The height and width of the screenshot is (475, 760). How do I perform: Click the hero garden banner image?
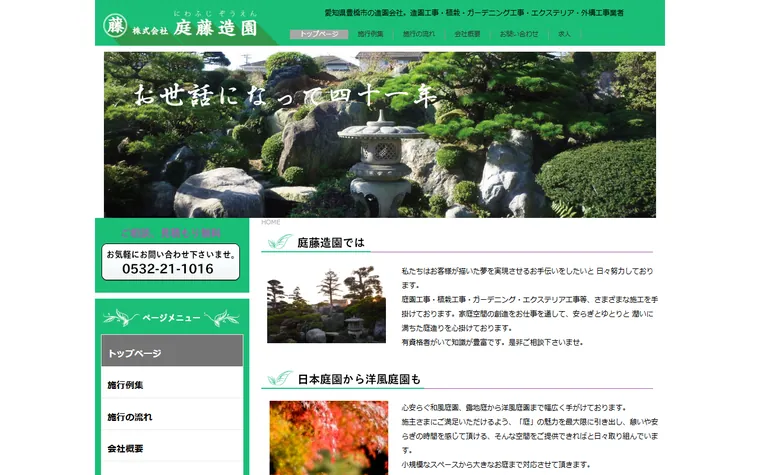coord(380,134)
